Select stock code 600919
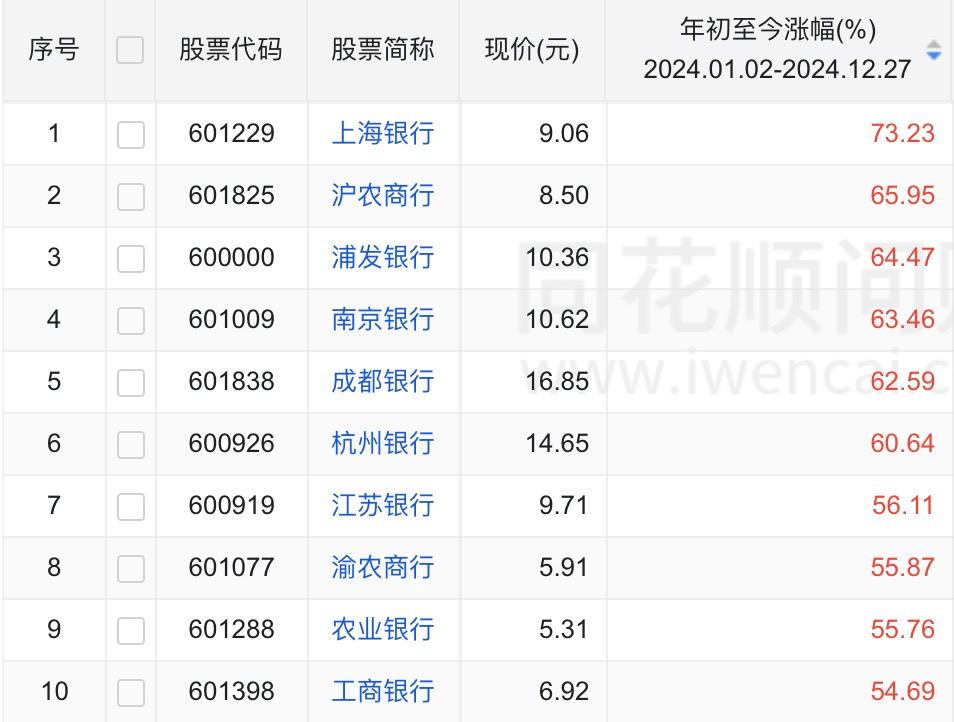 pyautogui.click(x=231, y=505)
